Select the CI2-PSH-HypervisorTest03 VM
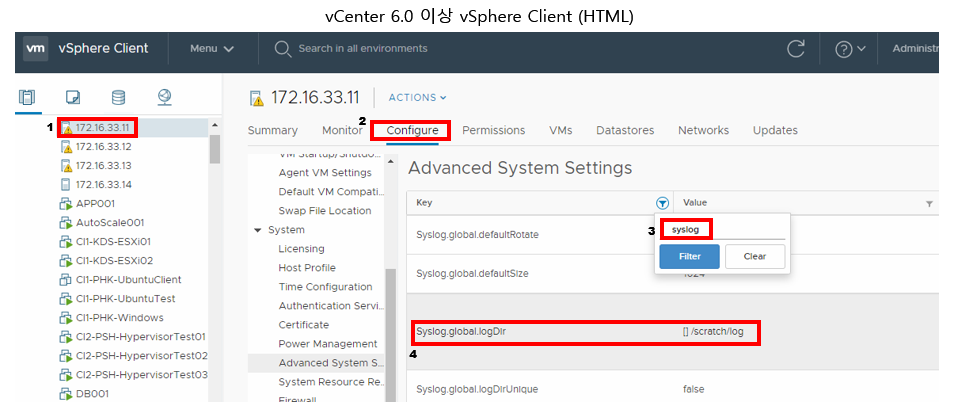This screenshot has width=960, height=417. tap(141, 374)
